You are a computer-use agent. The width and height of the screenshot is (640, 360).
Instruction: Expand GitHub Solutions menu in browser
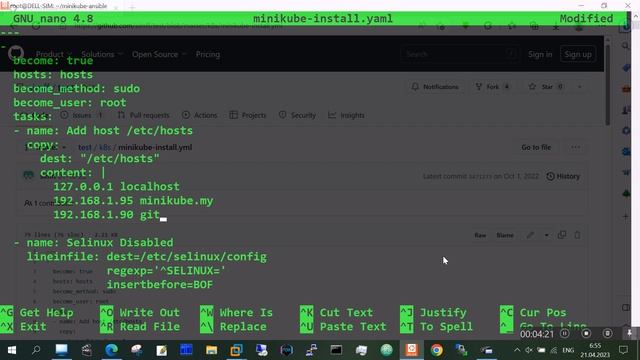click(x=102, y=54)
